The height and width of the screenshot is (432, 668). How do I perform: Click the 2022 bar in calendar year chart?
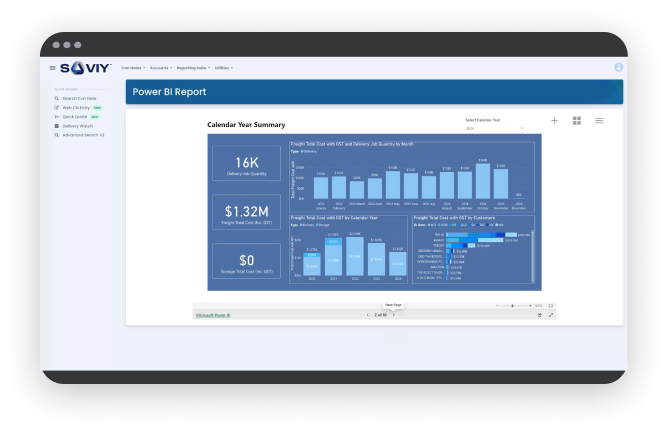click(355, 256)
